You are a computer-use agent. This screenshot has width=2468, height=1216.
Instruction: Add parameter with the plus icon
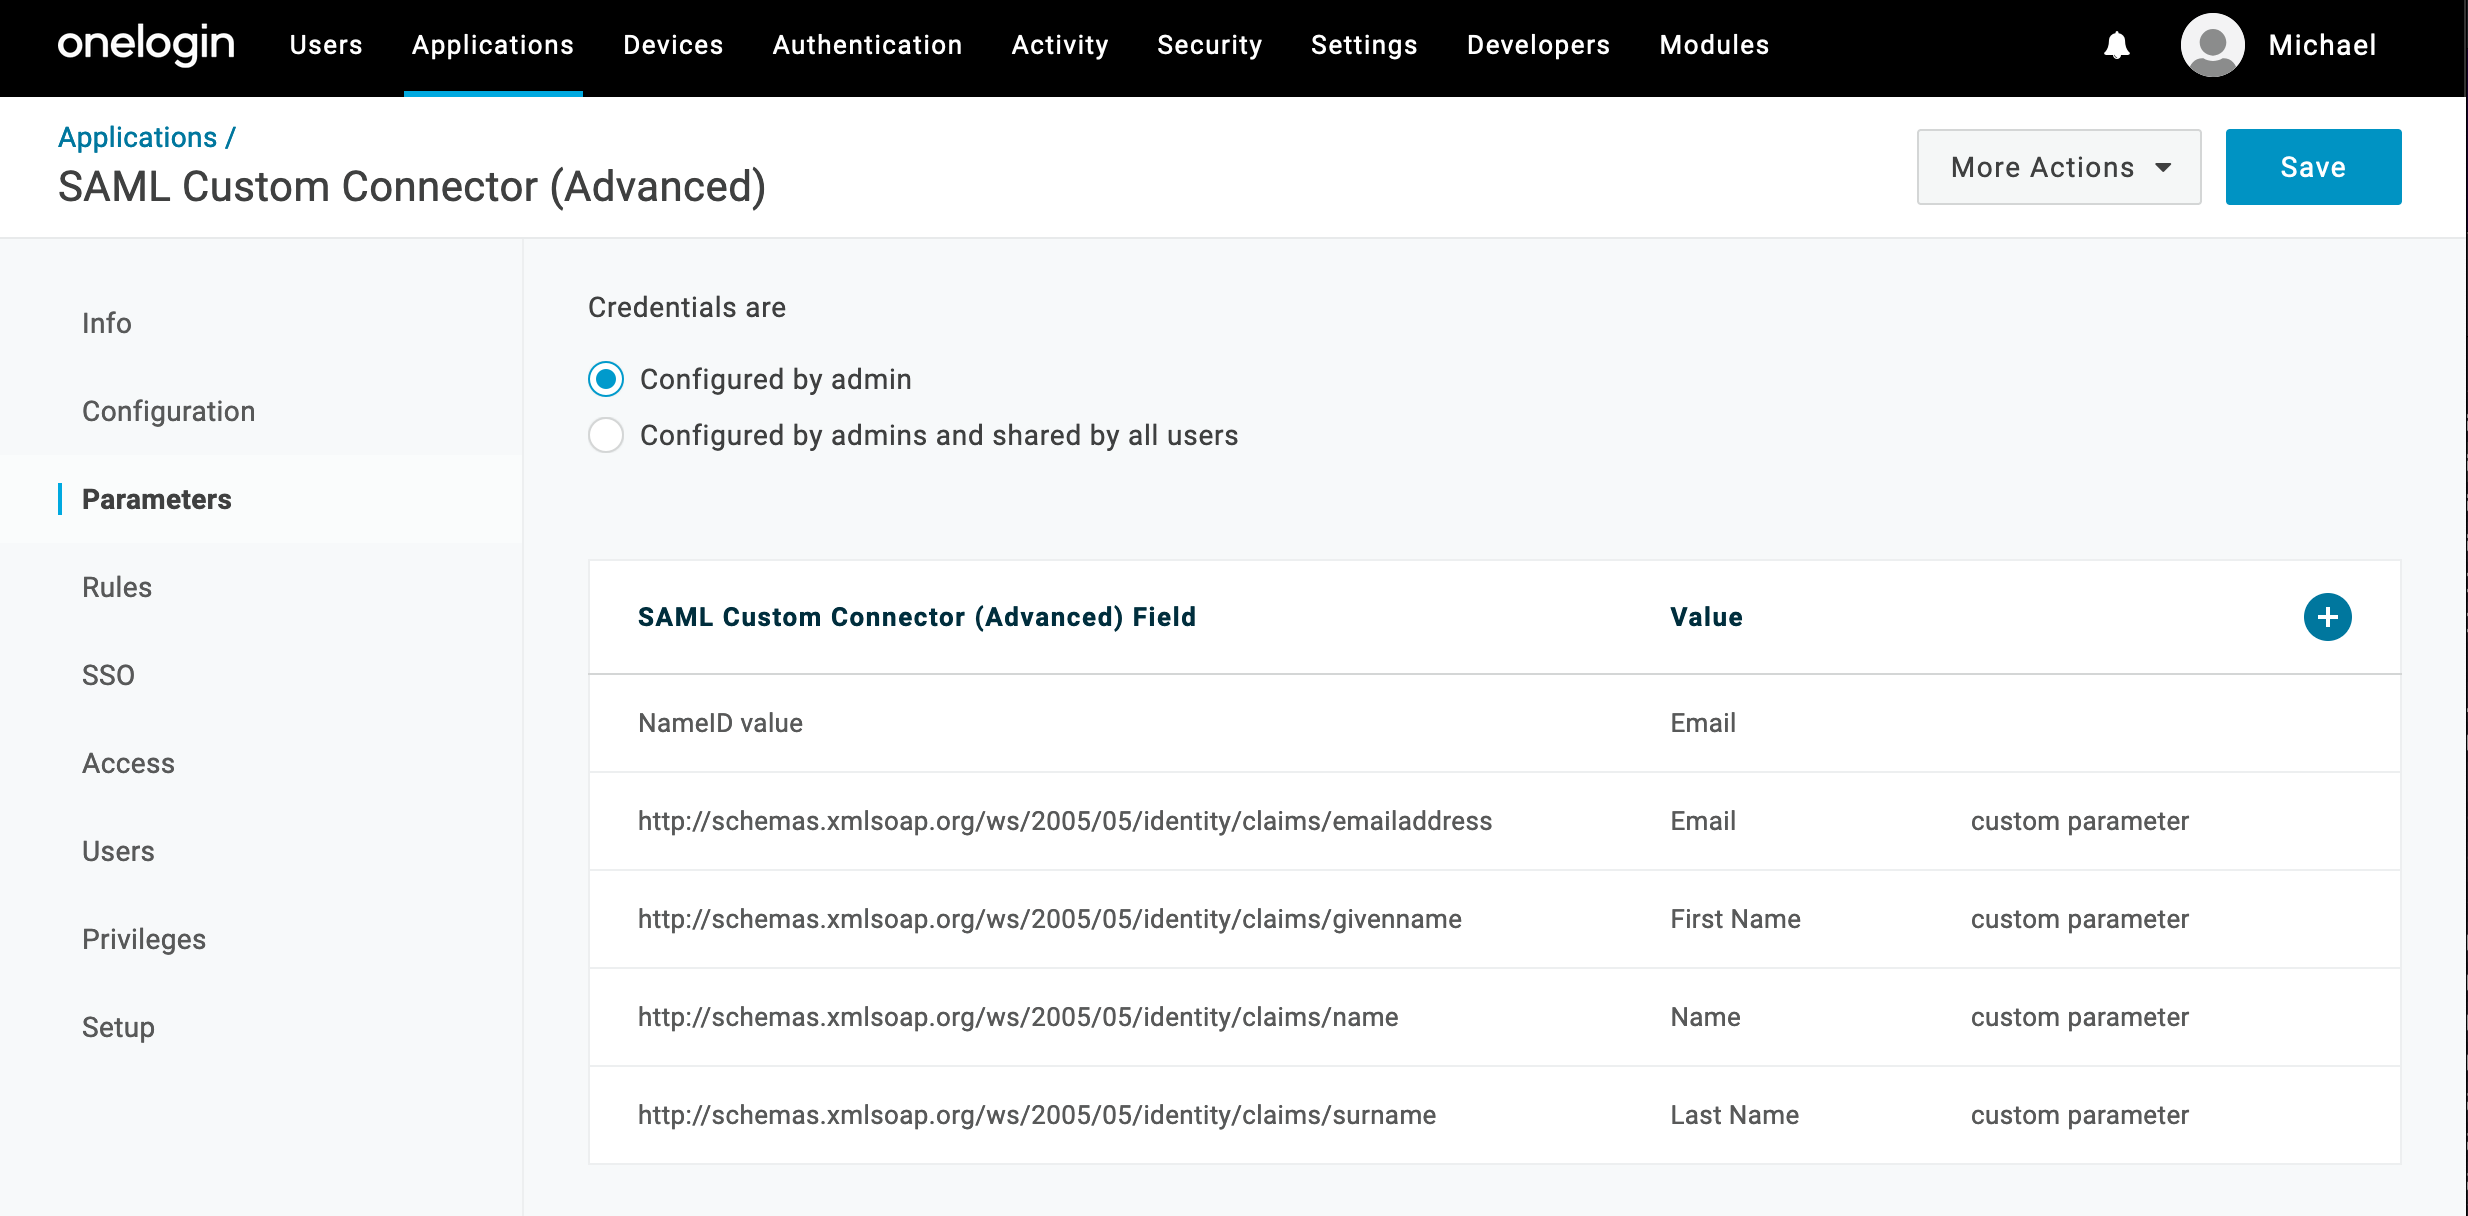tap(2327, 617)
